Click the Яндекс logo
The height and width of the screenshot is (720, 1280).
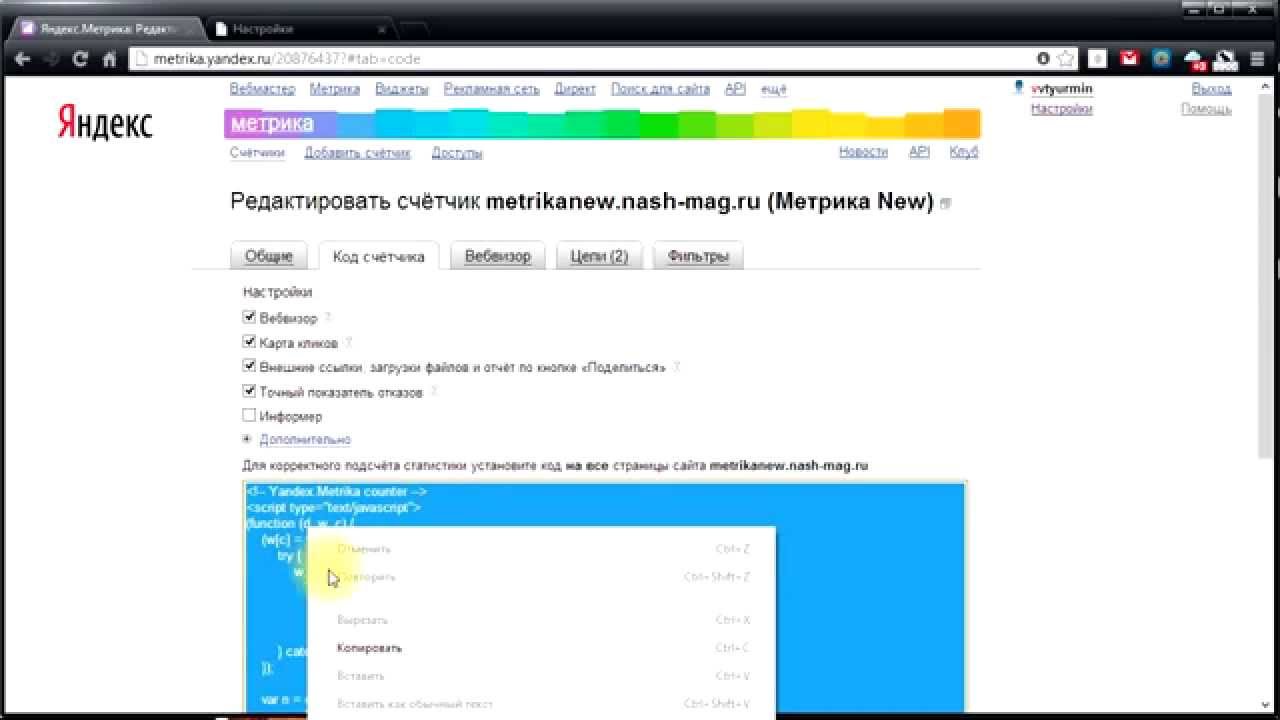(105, 124)
